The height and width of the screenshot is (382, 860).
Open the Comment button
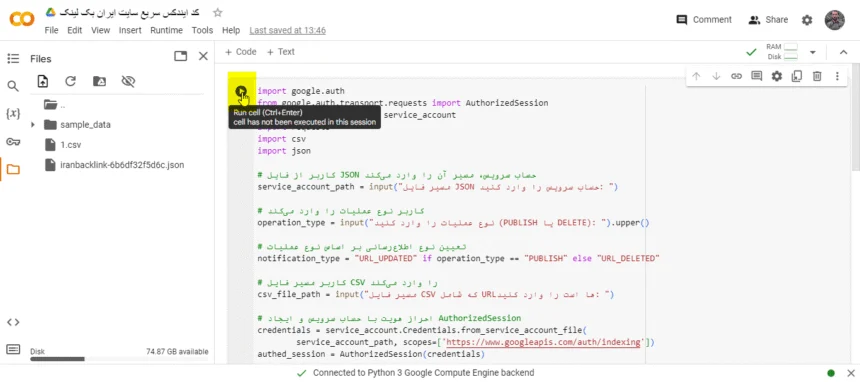tap(704, 20)
